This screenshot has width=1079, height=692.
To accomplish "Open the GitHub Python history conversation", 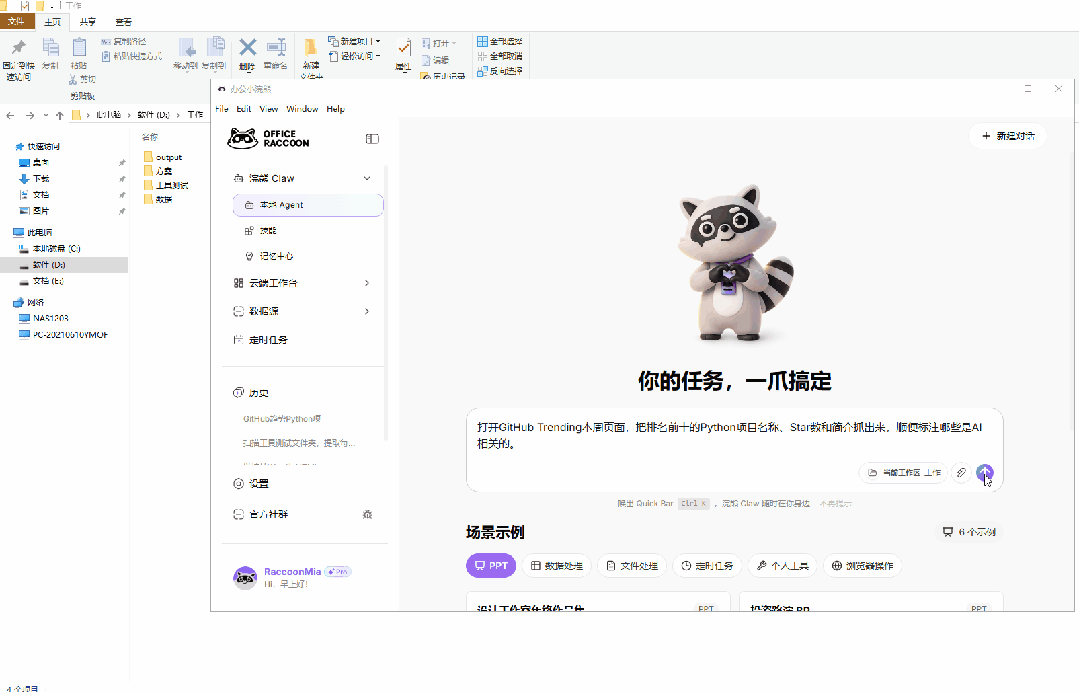I will pos(282,418).
